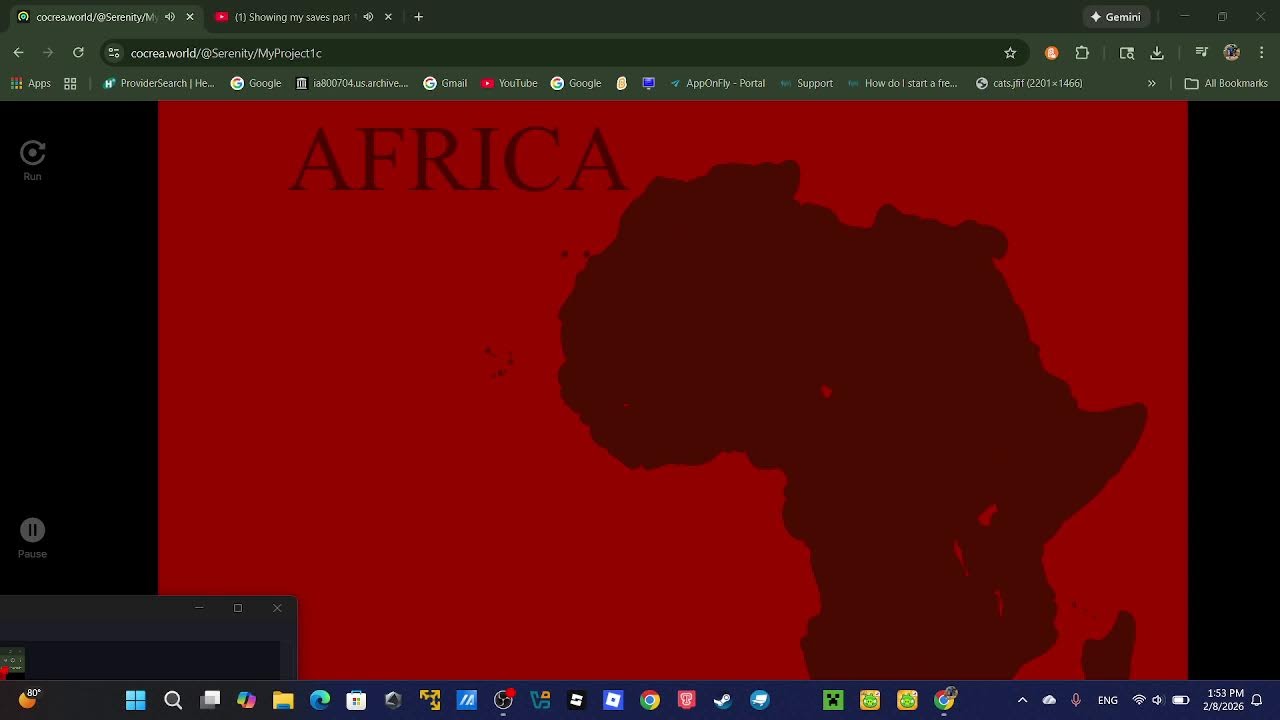The width and height of the screenshot is (1280, 720).
Task: Open the Gmail bookmark
Action: (445, 83)
